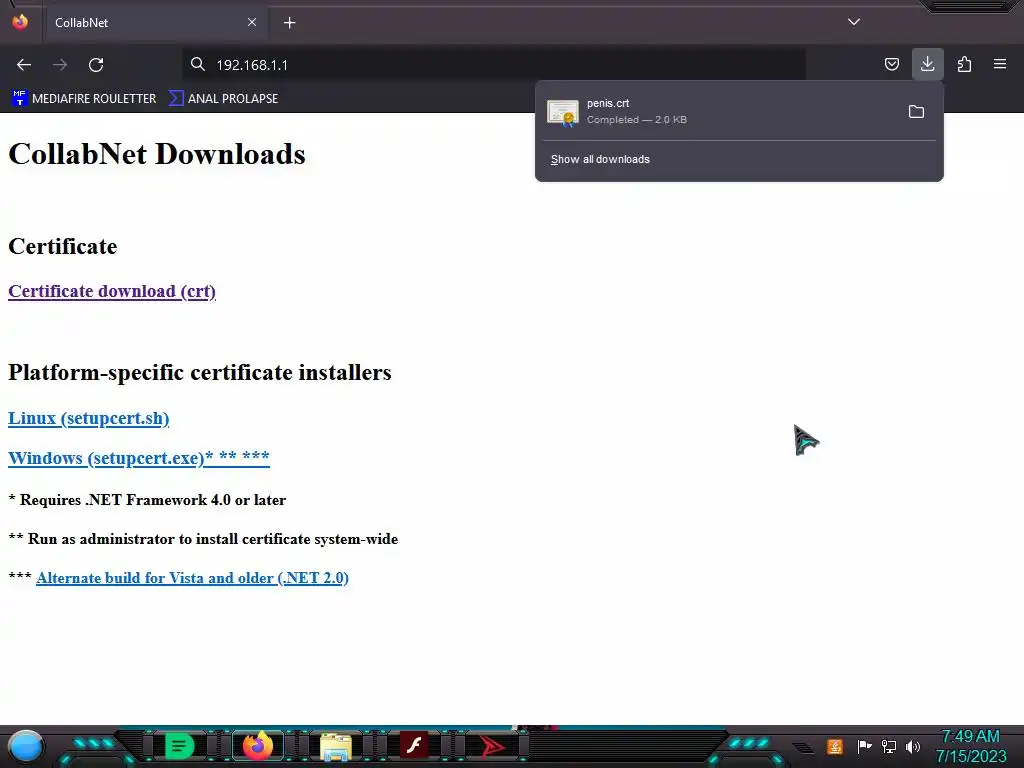Viewport: 1024px width, 768px height.
Task: Click the address bar showing 192.168.1.1
Action: point(493,65)
